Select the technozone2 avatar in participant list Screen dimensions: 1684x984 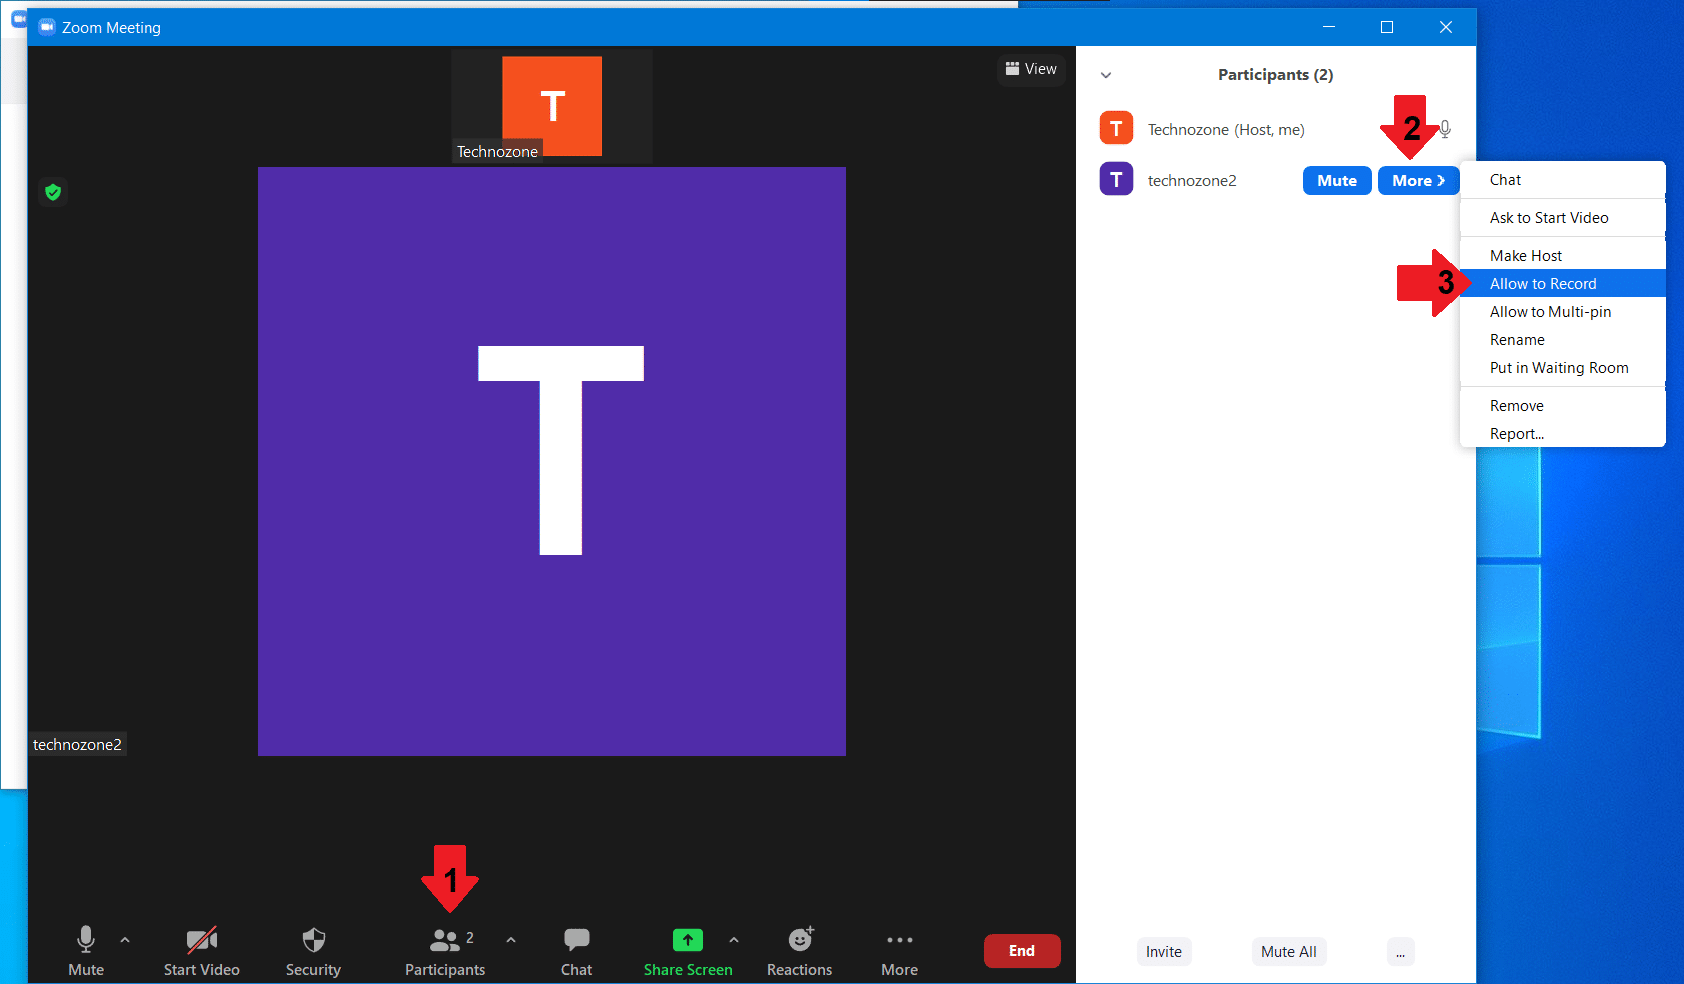(1116, 179)
